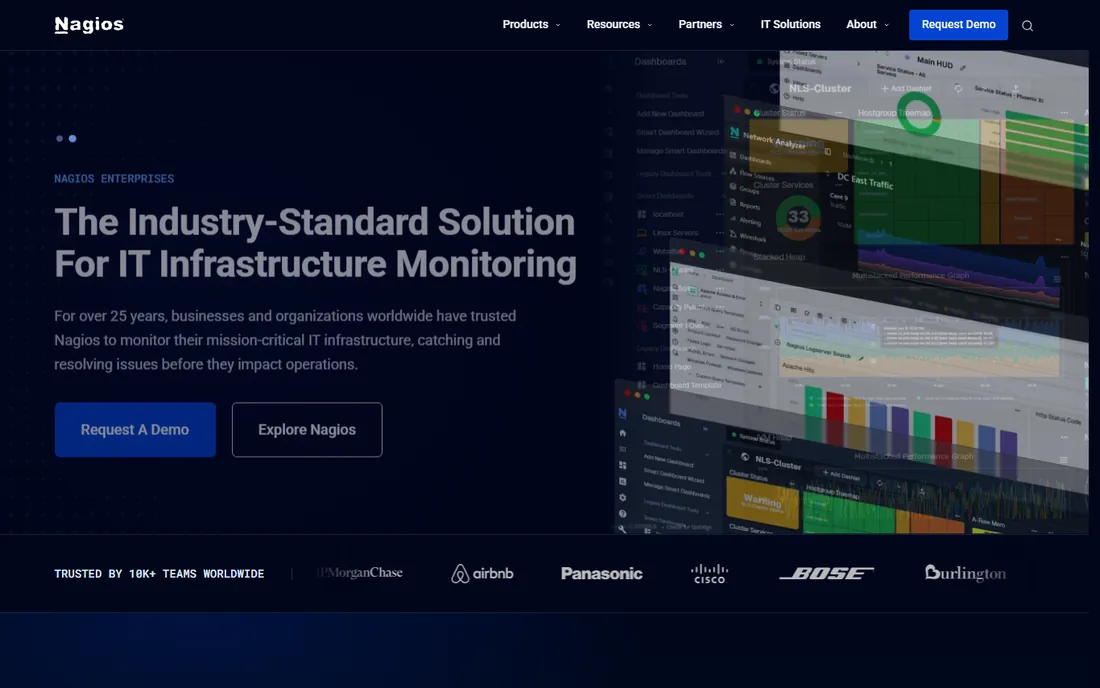
Task: Go to IT Solutions in navigation
Action: (791, 25)
